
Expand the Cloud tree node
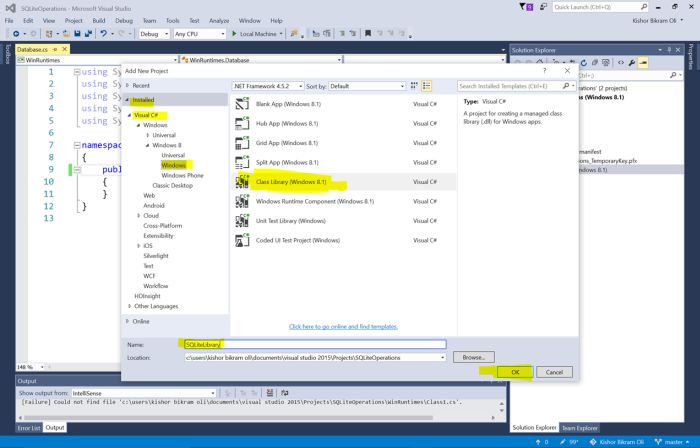tap(139, 216)
